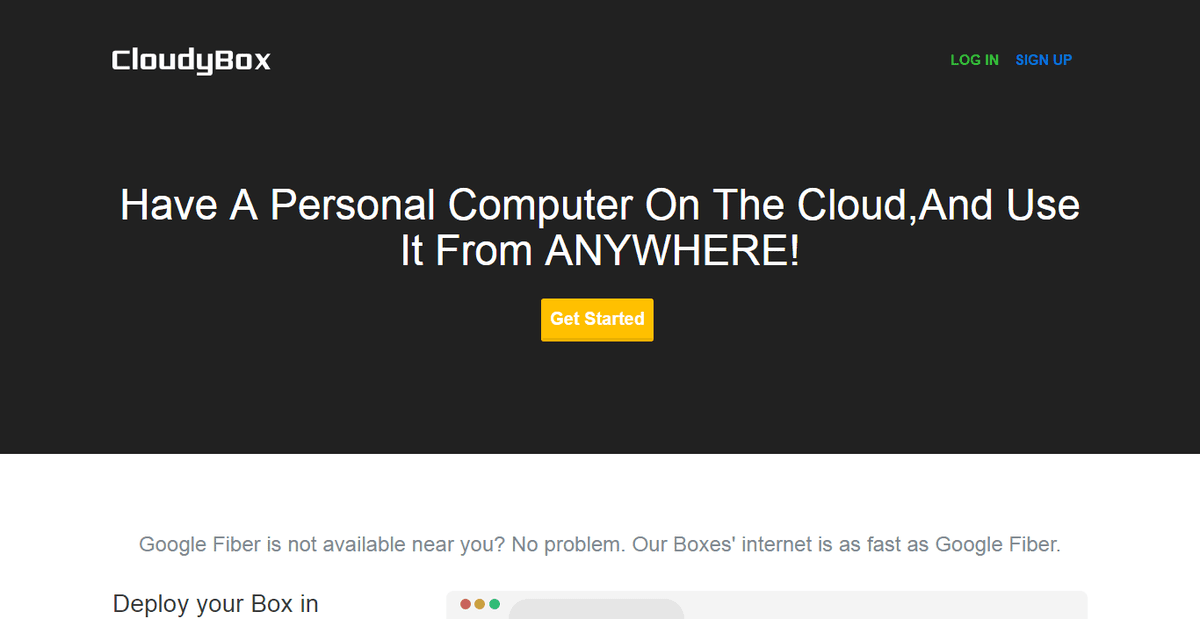Click the words It From in headline
This screenshot has height=619, width=1200.
pos(467,251)
